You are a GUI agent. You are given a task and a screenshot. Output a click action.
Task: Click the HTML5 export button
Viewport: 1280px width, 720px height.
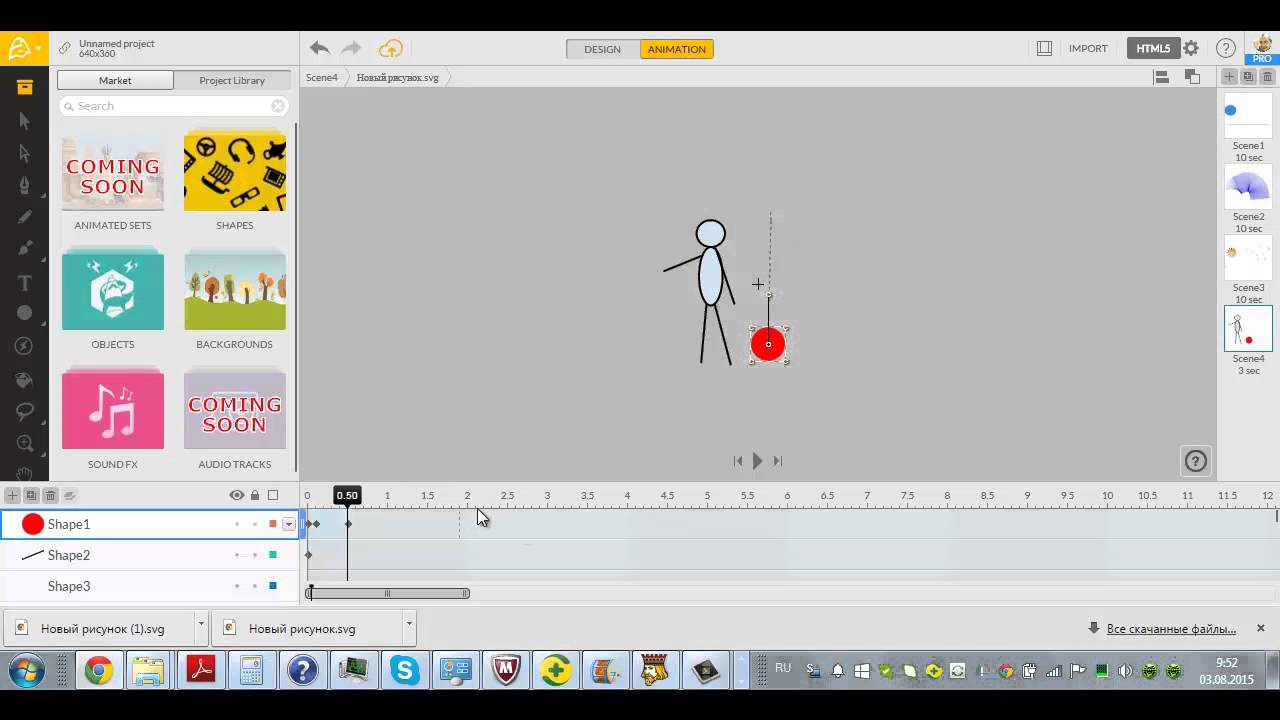coord(1153,48)
